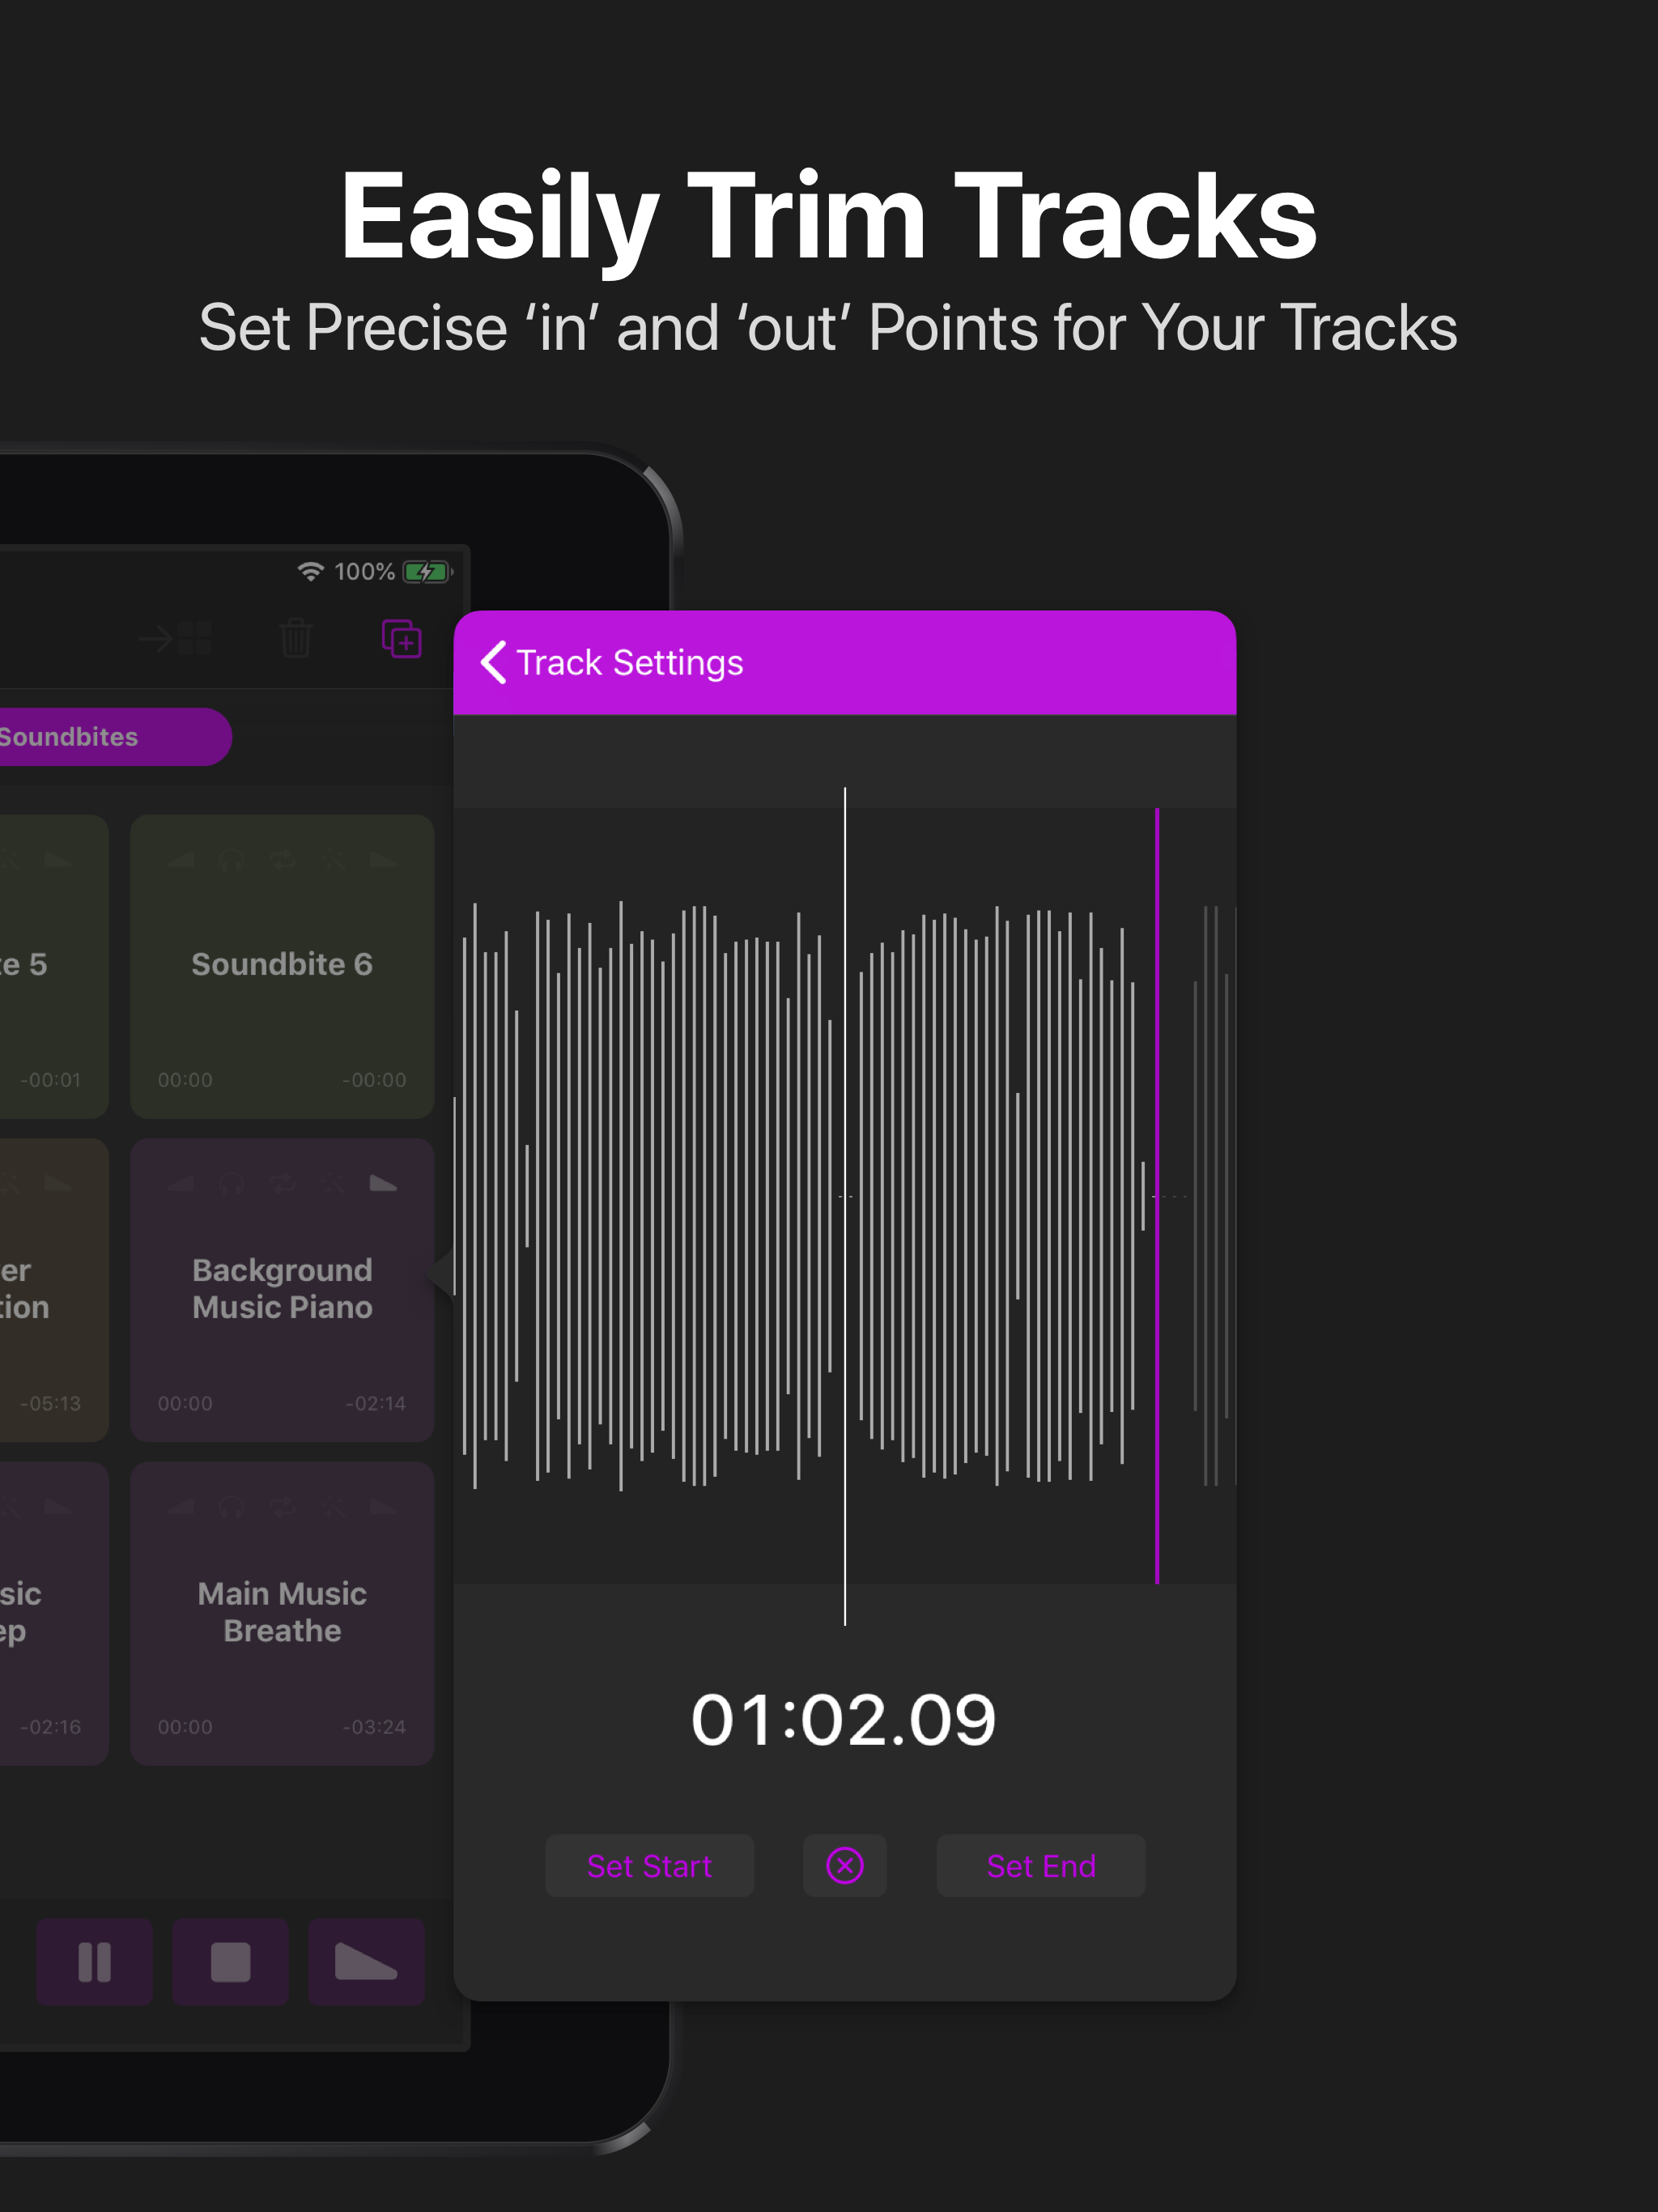The width and height of the screenshot is (1658, 2212).
Task: Select the headphones cue icon on Soundbite 6
Action: (231, 861)
